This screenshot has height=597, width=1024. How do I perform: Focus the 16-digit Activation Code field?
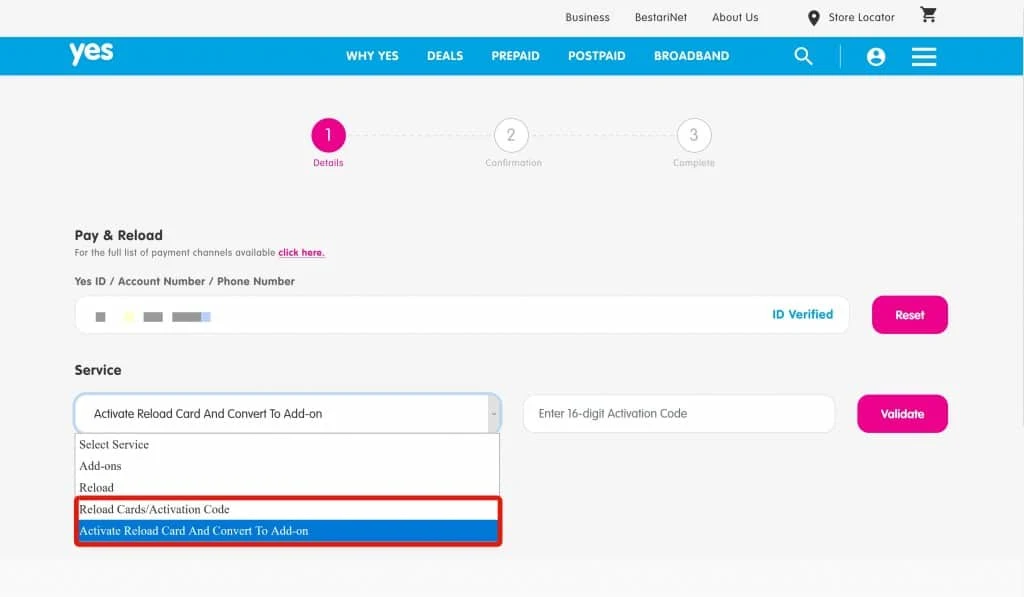point(678,413)
